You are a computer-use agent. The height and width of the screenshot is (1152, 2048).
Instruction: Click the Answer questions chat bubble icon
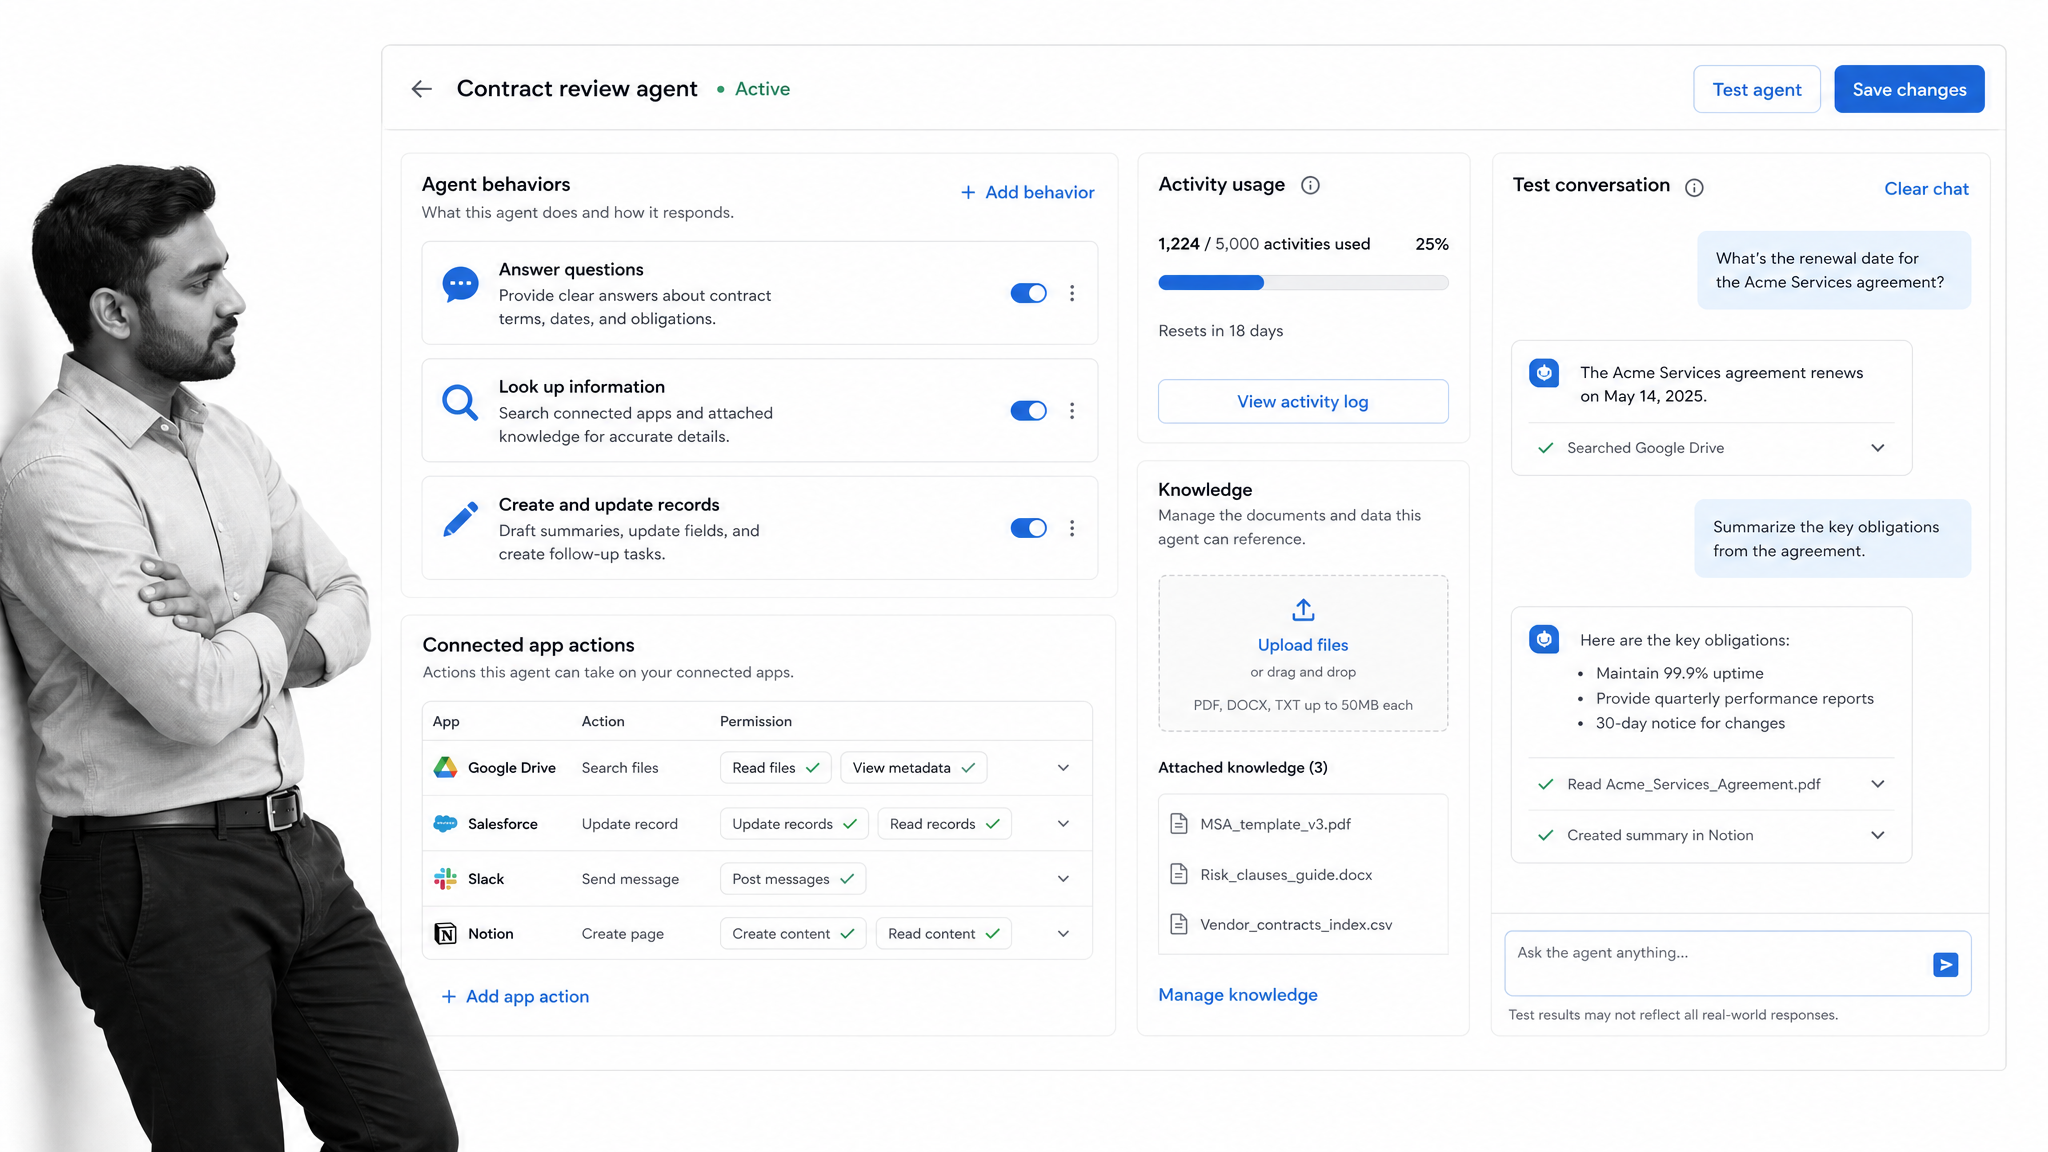point(460,285)
